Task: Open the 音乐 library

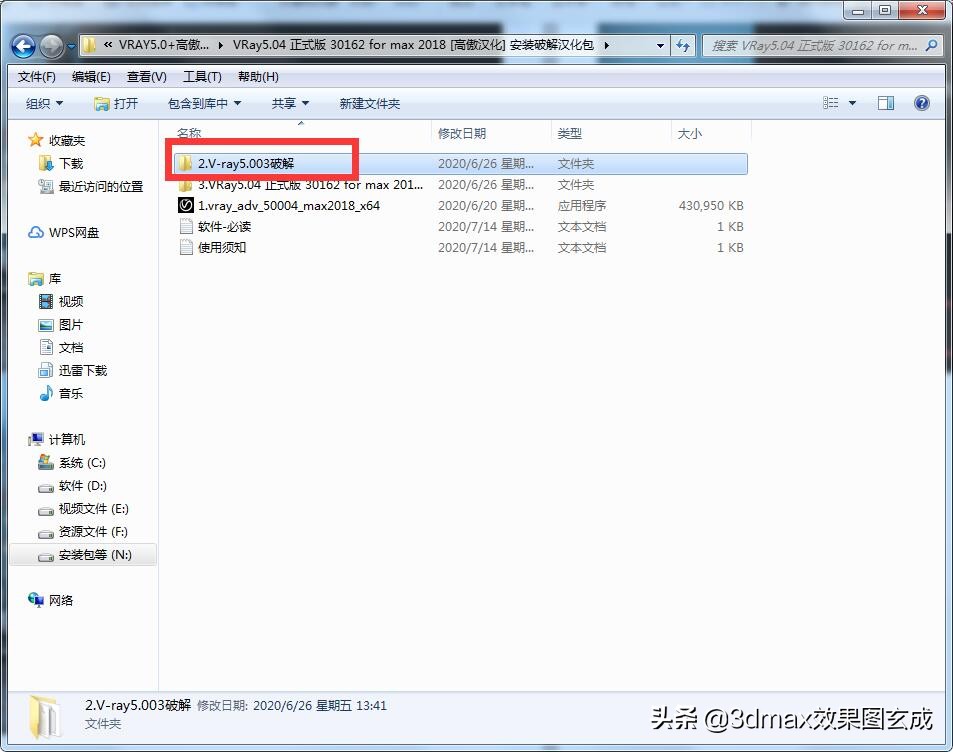Action: [61, 393]
